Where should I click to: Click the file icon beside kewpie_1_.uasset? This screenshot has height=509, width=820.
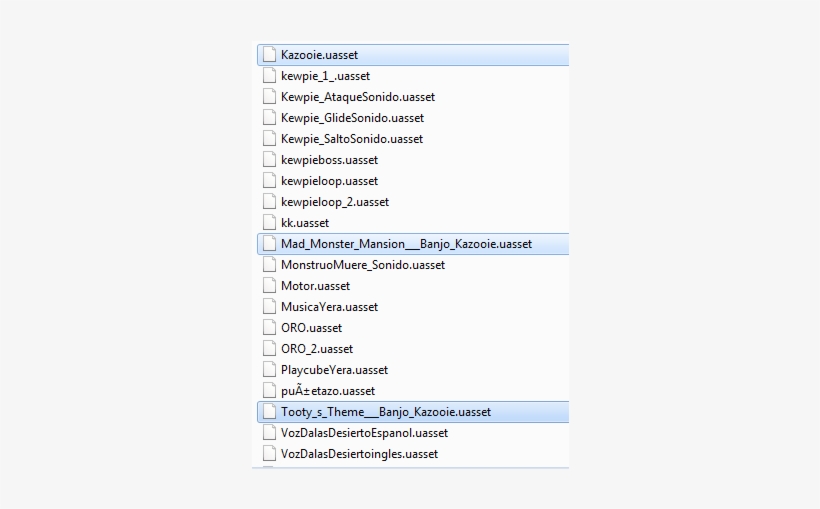coord(269,75)
